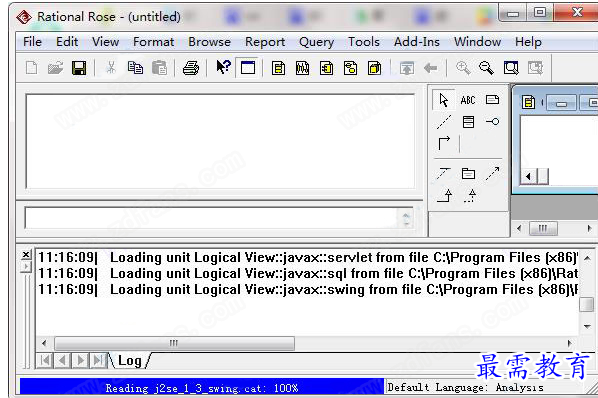
Task: Click the class diagram child window icon
Action: coord(529,102)
